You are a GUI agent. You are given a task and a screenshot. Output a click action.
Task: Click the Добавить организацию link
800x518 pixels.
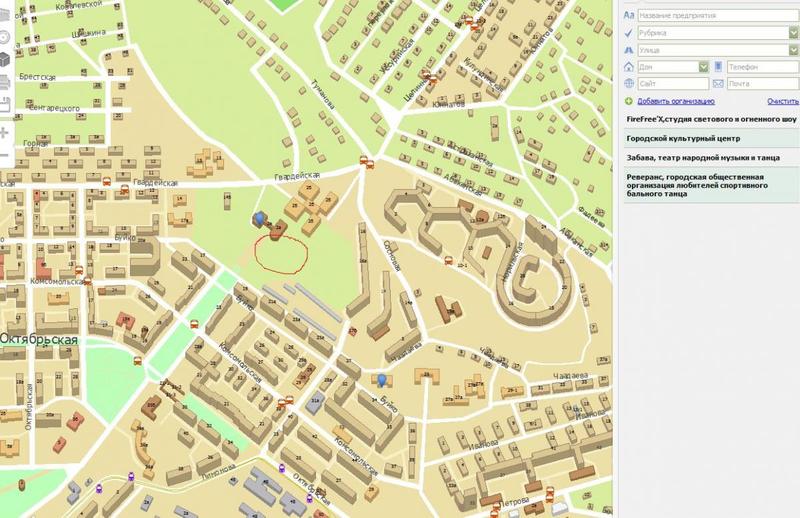click(675, 101)
